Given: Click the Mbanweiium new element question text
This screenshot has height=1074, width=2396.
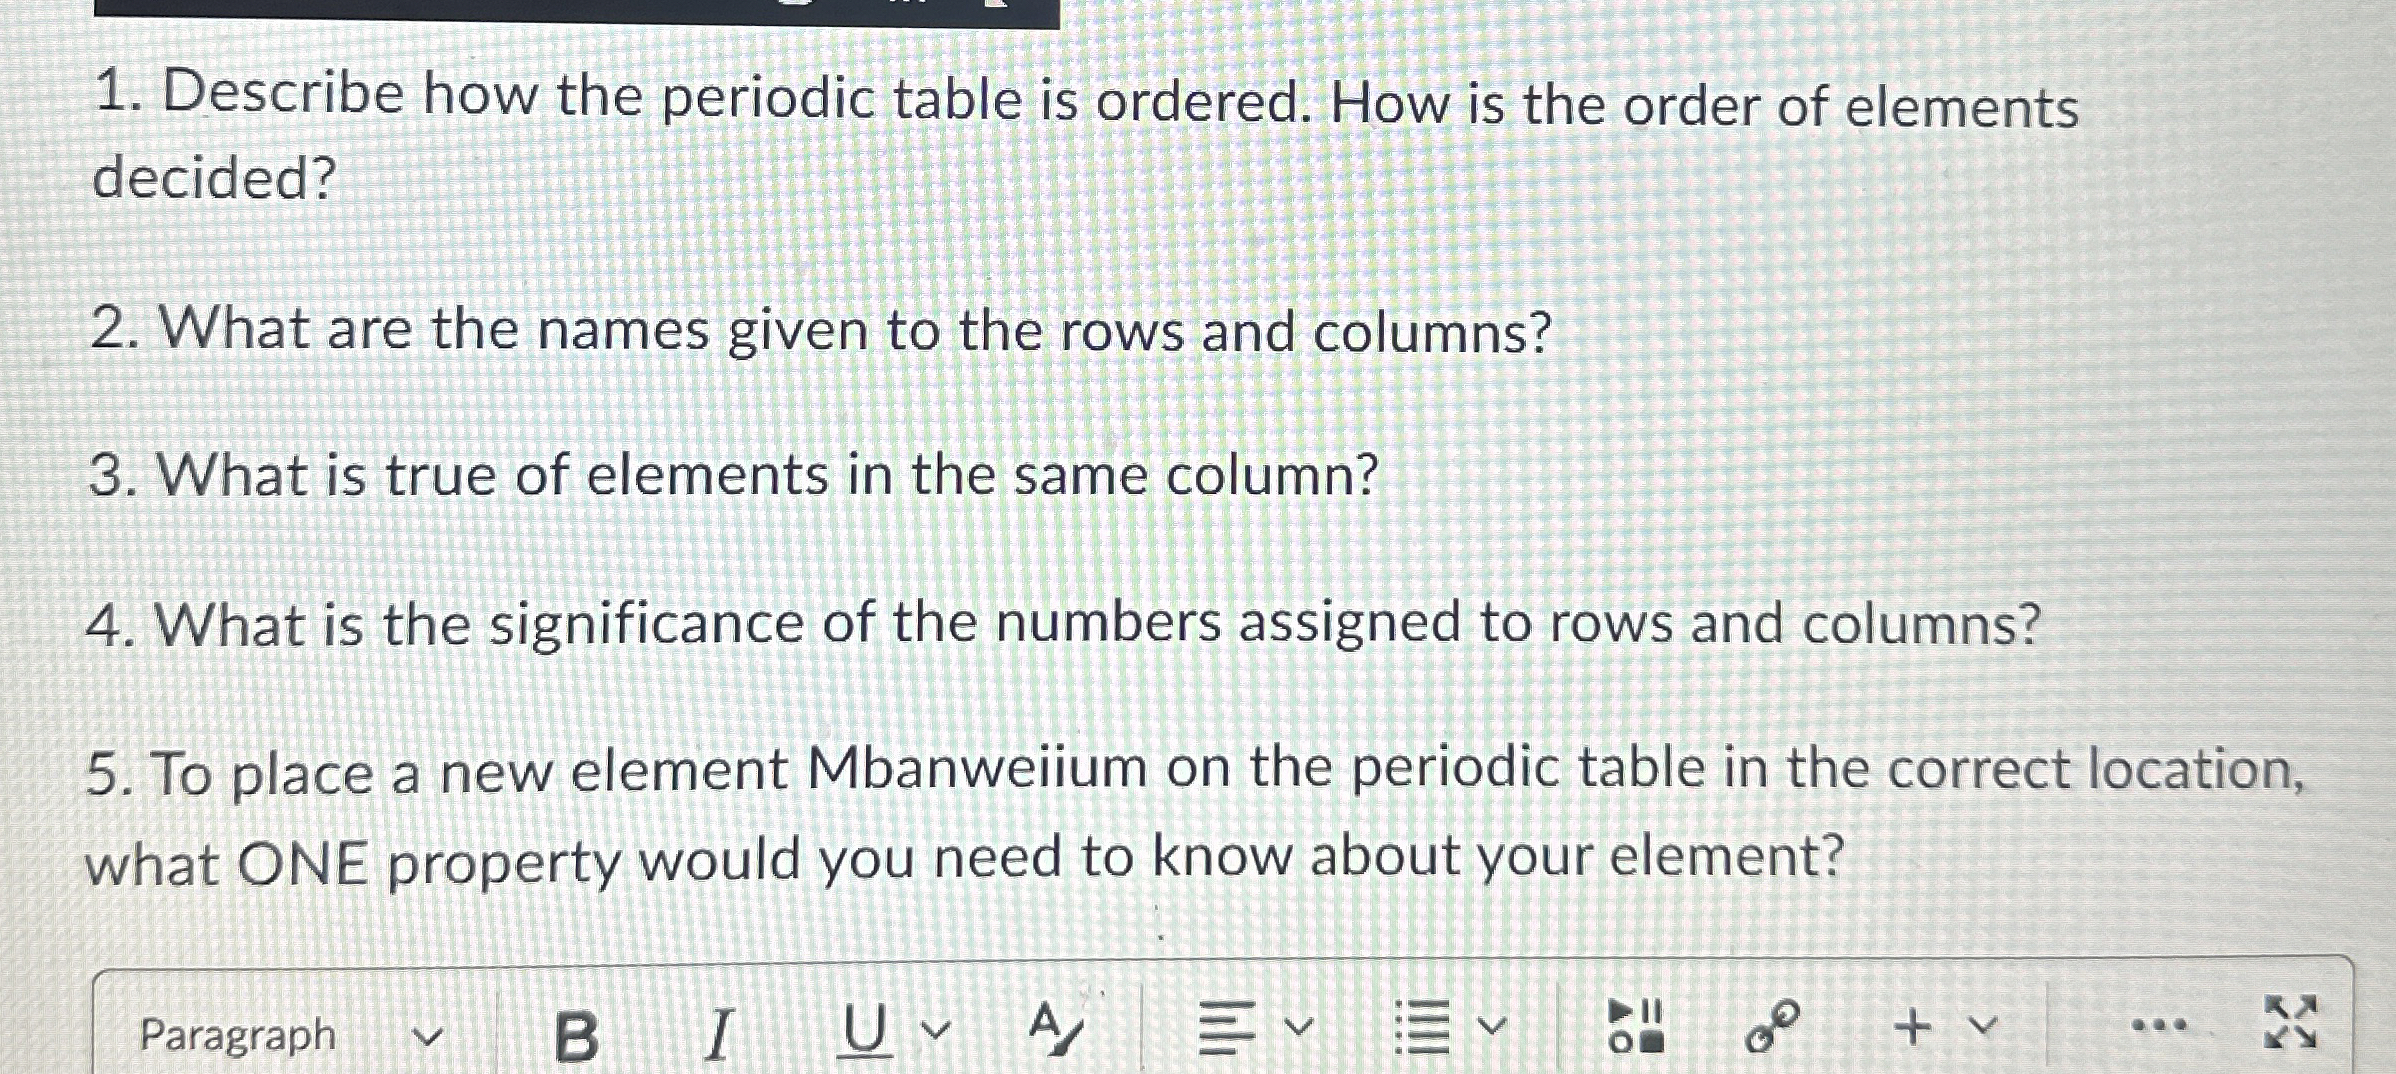Looking at the screenshot, I should pyautogui.click(x=1196, y=815).
